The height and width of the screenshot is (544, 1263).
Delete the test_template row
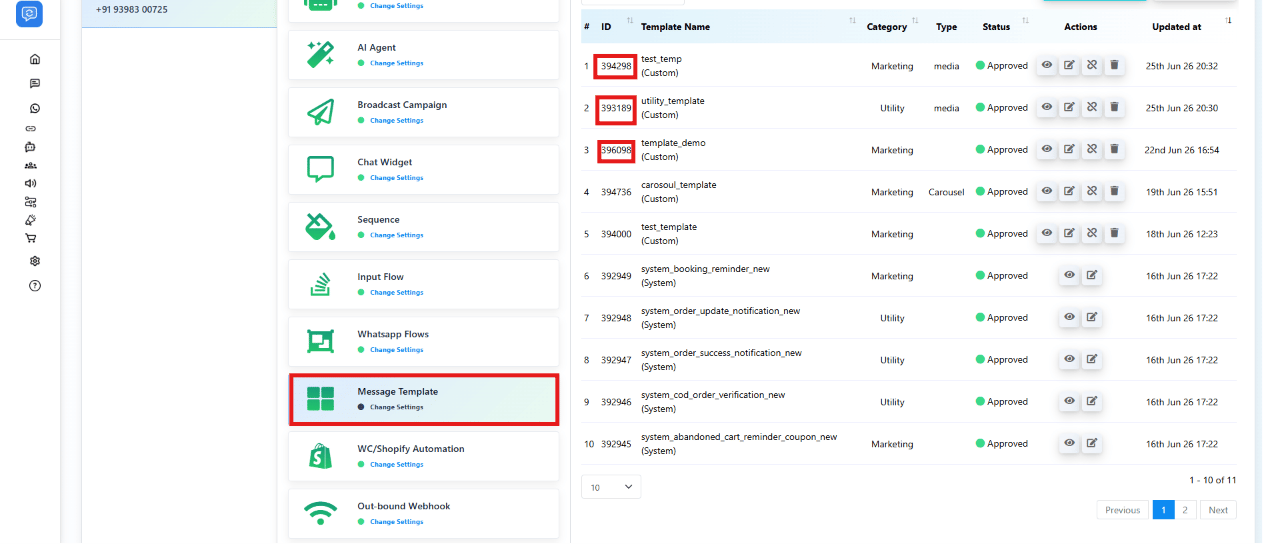coord(1115,233)
